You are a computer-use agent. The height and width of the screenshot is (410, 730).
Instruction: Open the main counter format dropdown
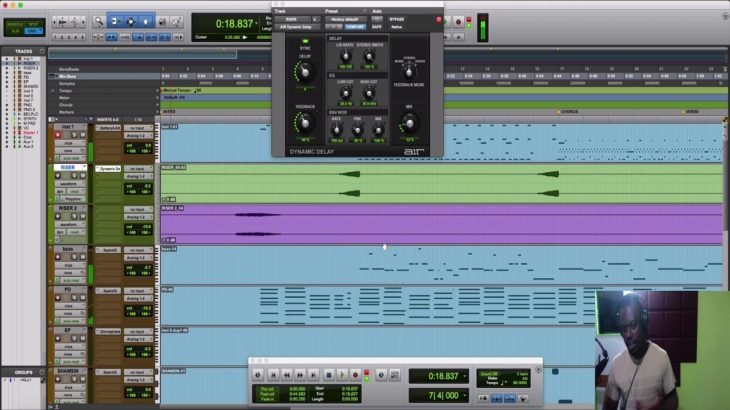pos(257,23)
